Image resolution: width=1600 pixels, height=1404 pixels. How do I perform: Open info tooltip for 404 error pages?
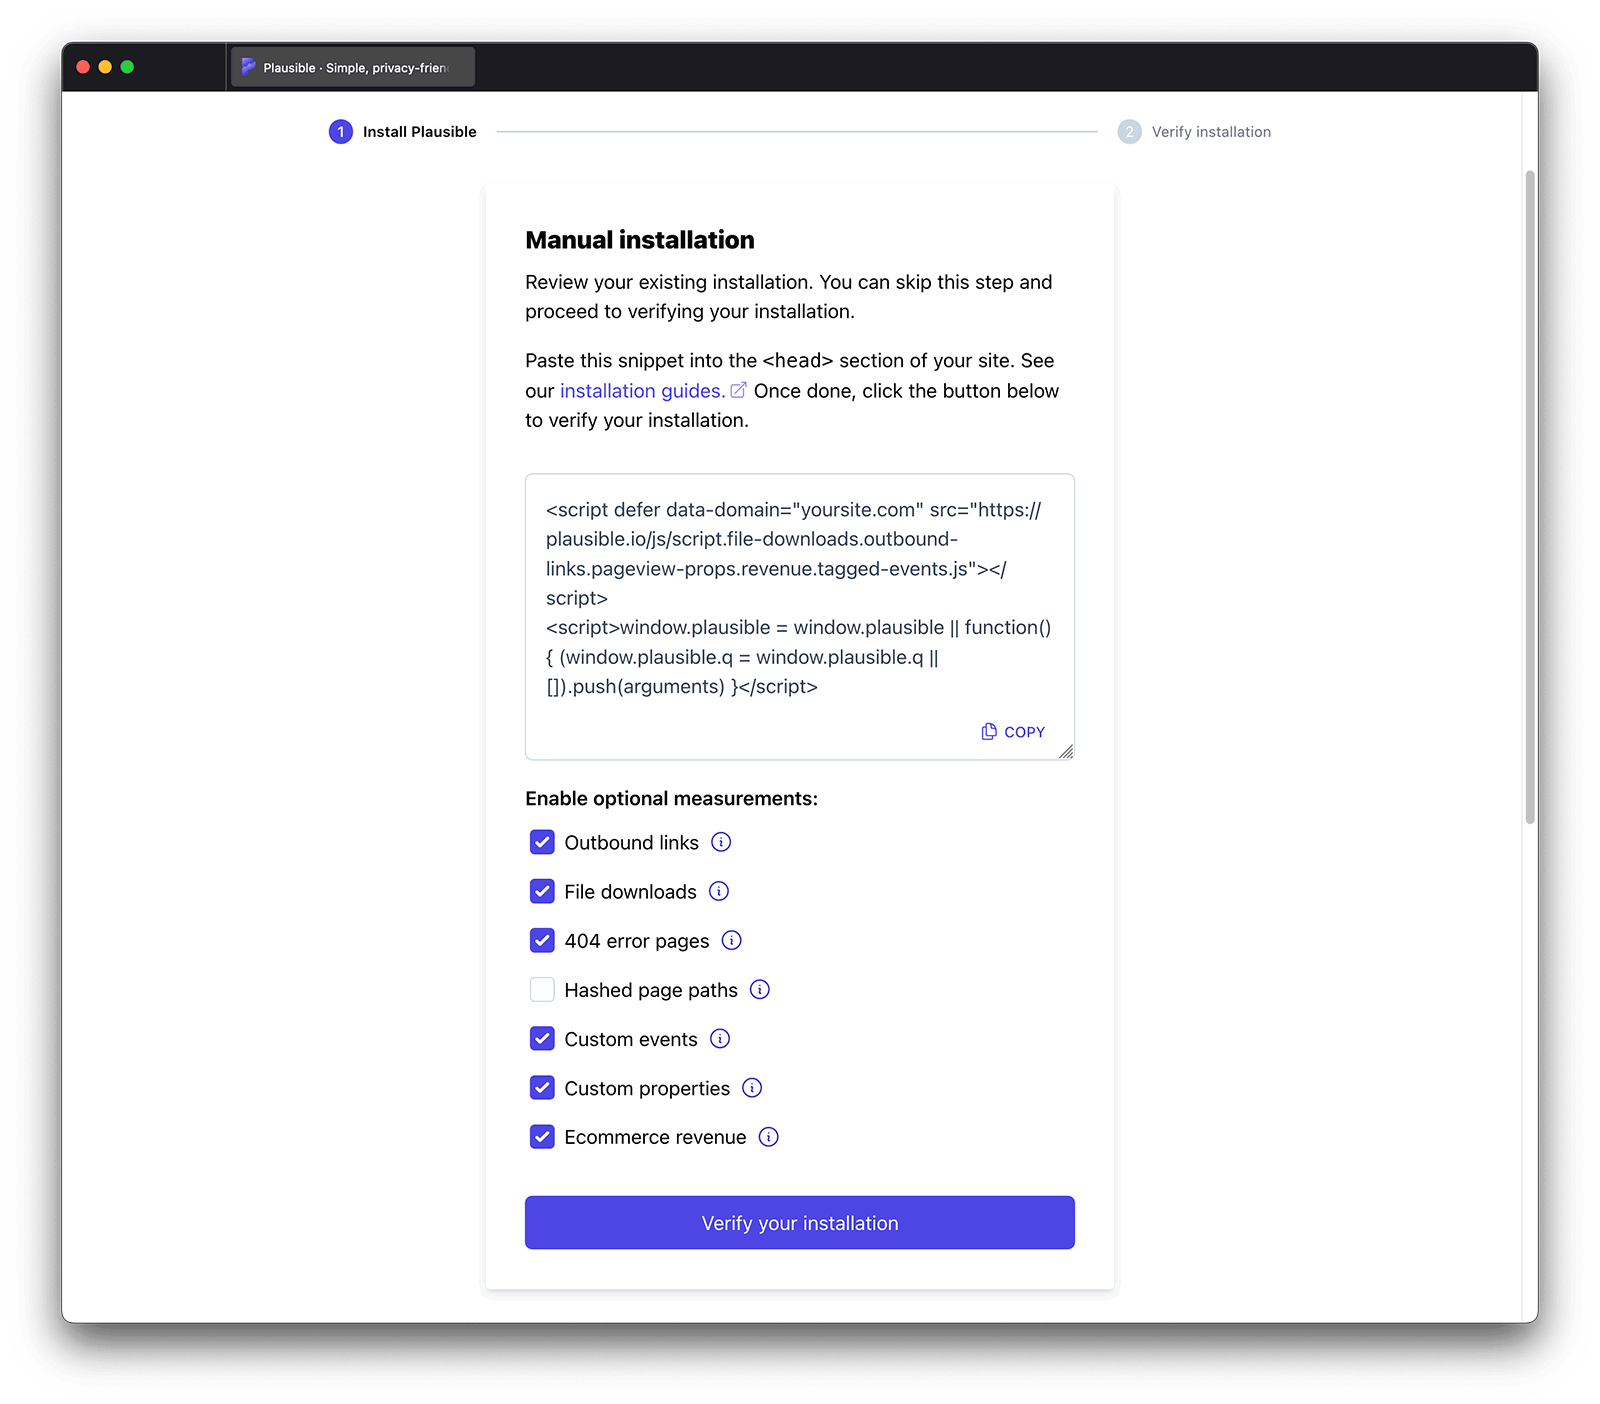[x=732, y=940]
